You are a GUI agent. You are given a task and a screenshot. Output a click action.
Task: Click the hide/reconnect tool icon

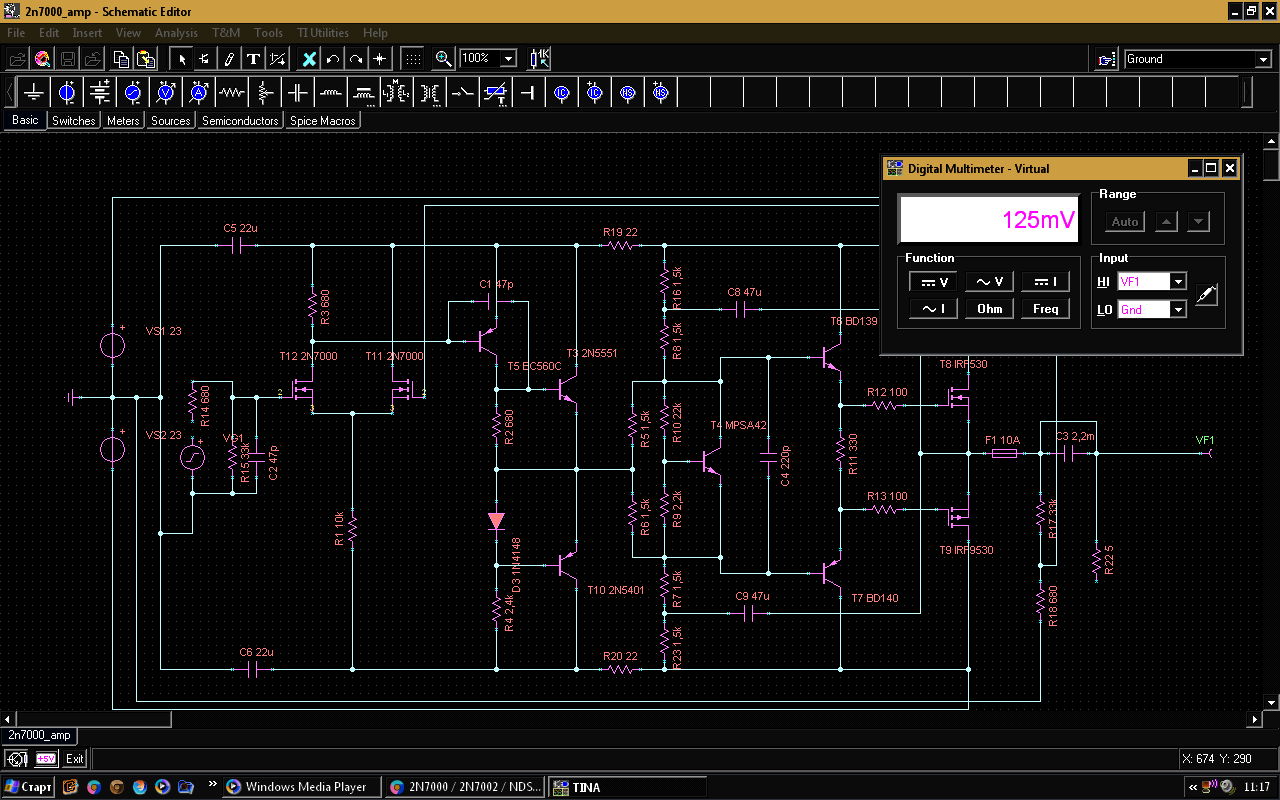pos(278,59)
